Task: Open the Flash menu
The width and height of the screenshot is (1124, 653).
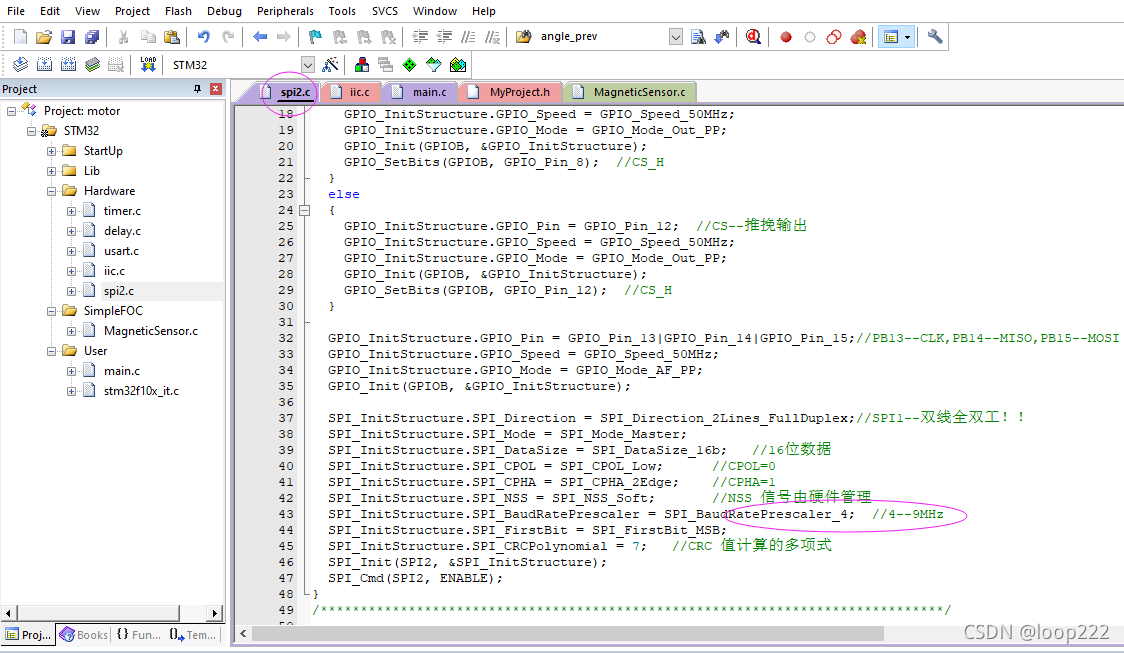Action: click(178, 11)
